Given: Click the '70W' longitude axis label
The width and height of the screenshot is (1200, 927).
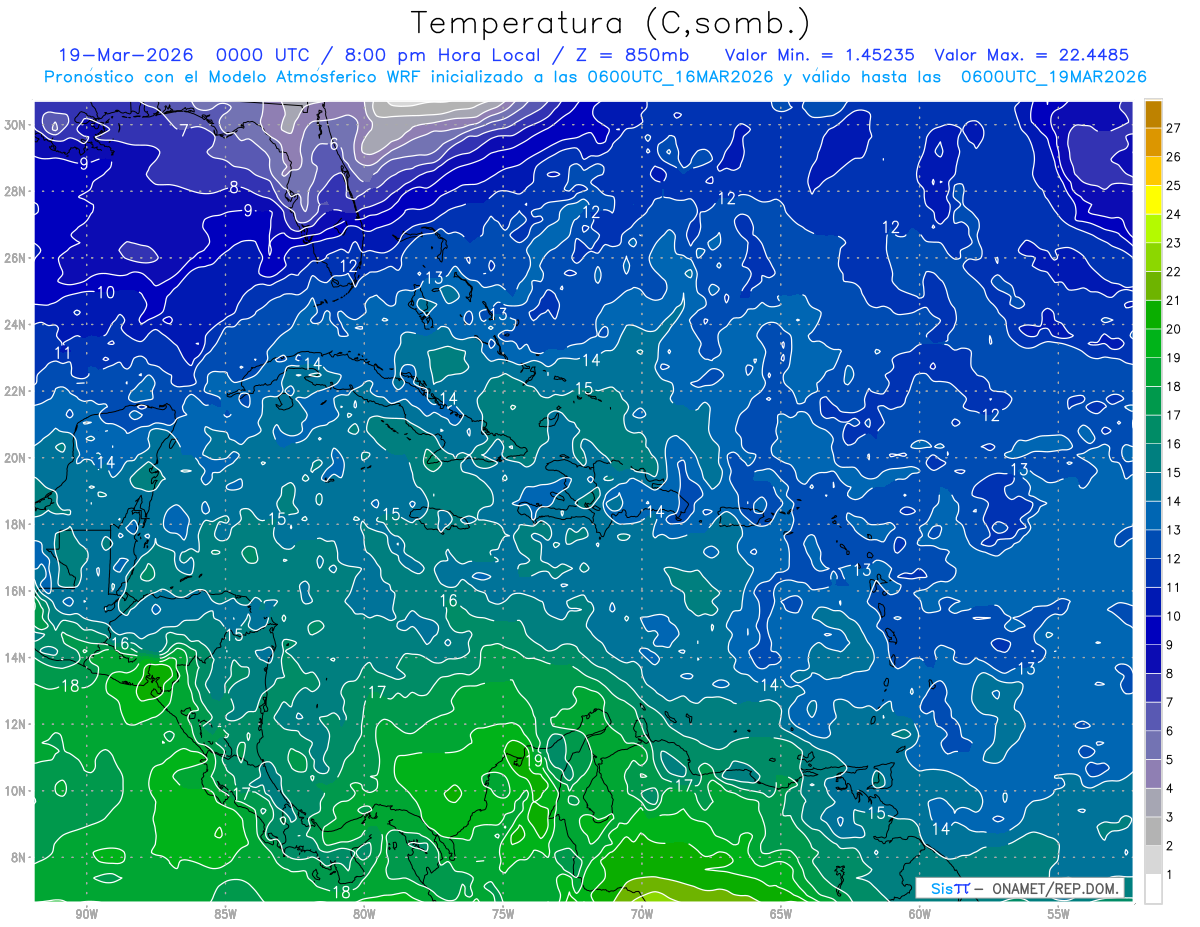Looking at the screenshot, I should [x=642, y=915].
